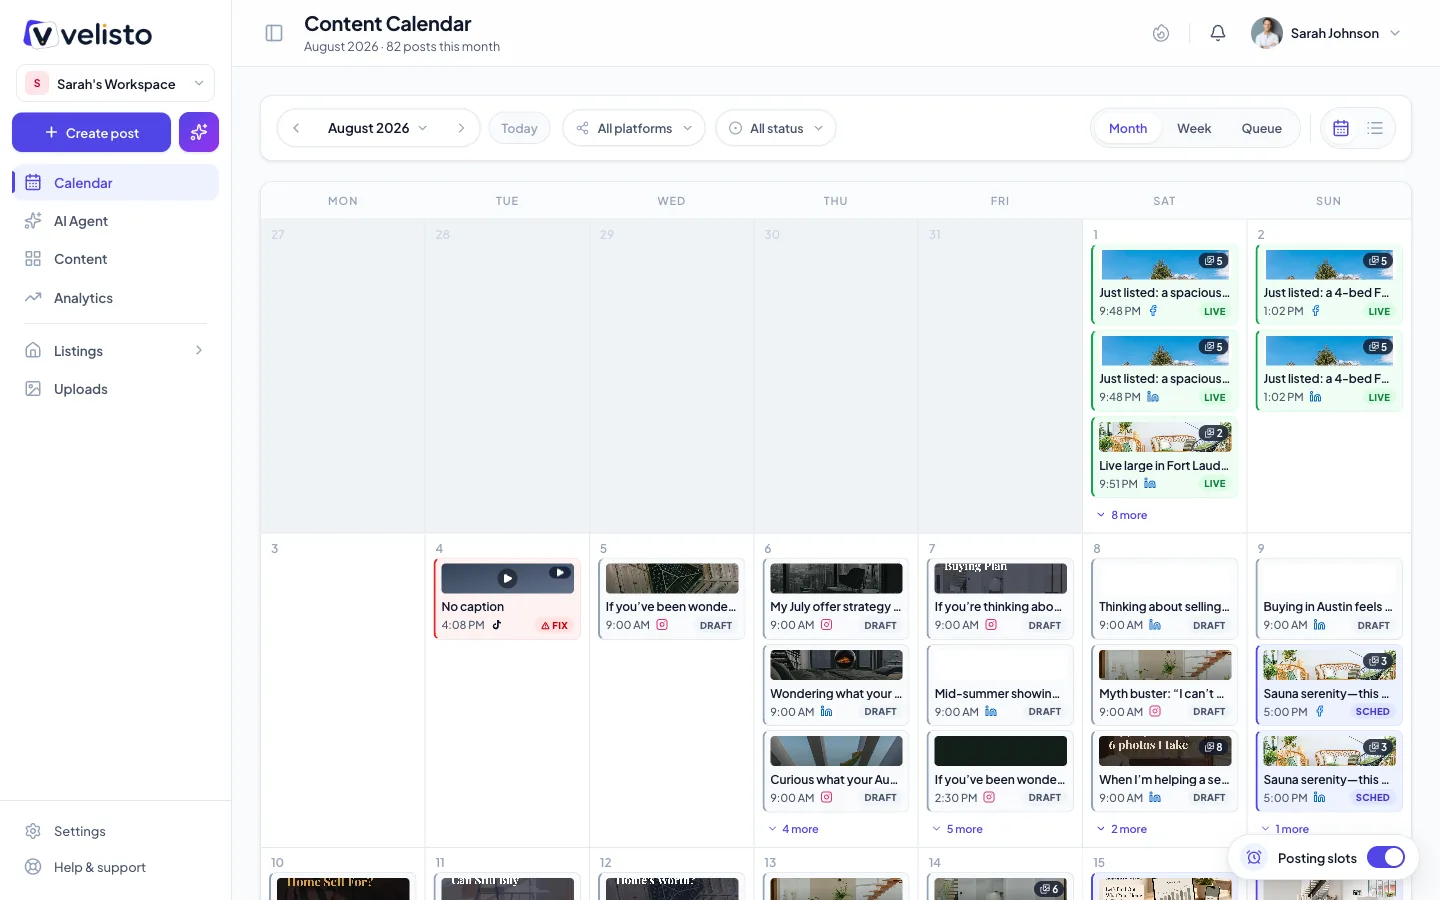Open Thinking about selling... draft

point(1164,598)
